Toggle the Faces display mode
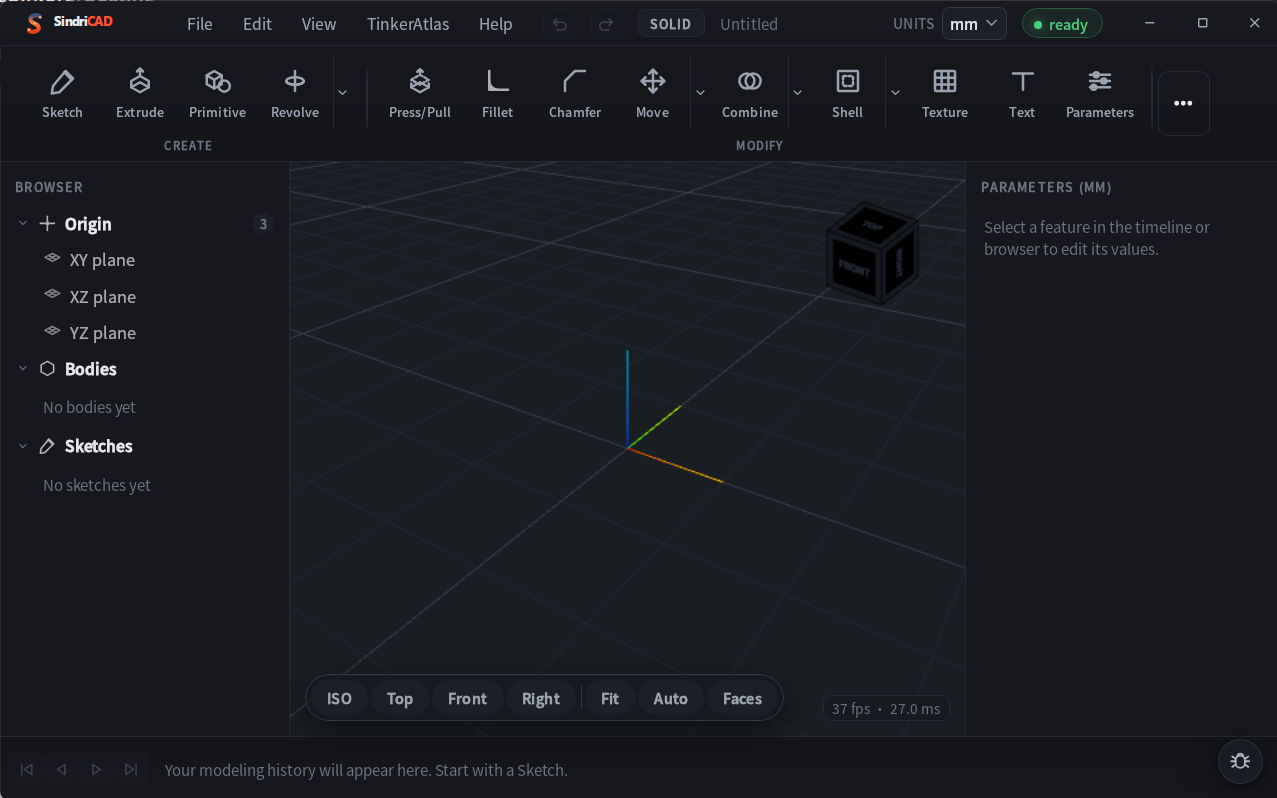The image size is (1277, 798). coord(742,698)
